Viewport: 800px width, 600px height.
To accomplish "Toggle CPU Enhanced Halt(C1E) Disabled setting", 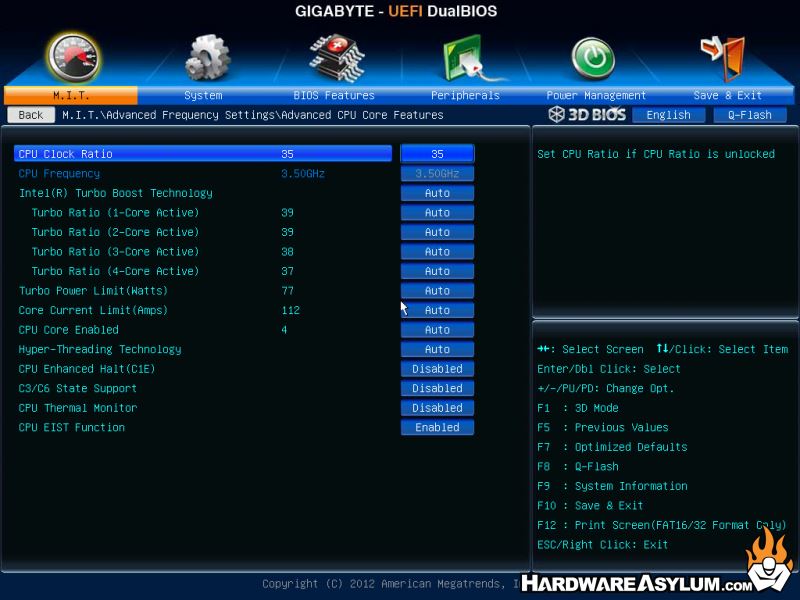I will tap(437, 368).
